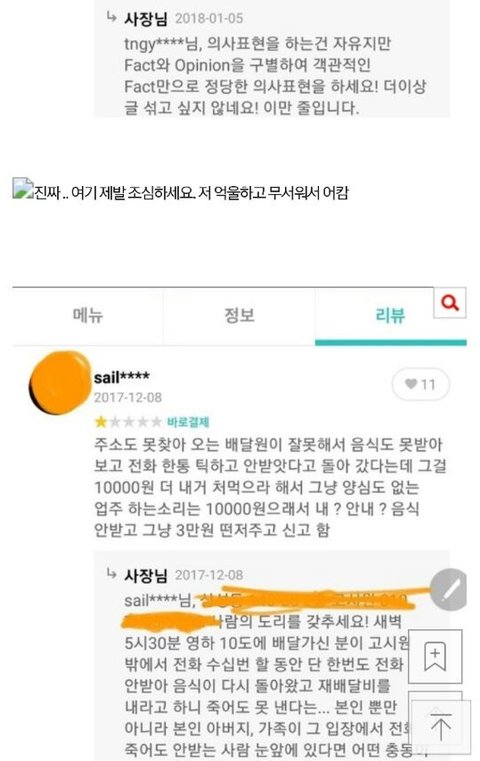The image size is (480, 761).
Task: Click the 바로결제 payment label
Action: tap(188, 422)
